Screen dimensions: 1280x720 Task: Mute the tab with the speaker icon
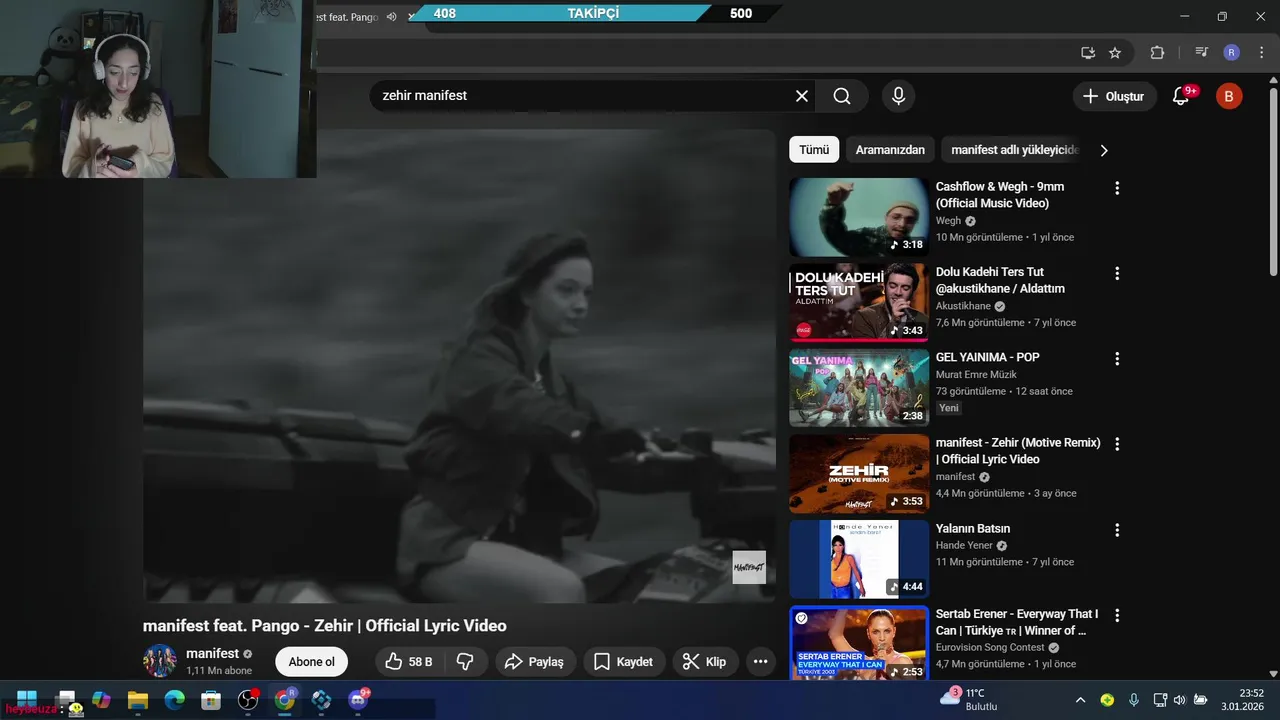391,16
